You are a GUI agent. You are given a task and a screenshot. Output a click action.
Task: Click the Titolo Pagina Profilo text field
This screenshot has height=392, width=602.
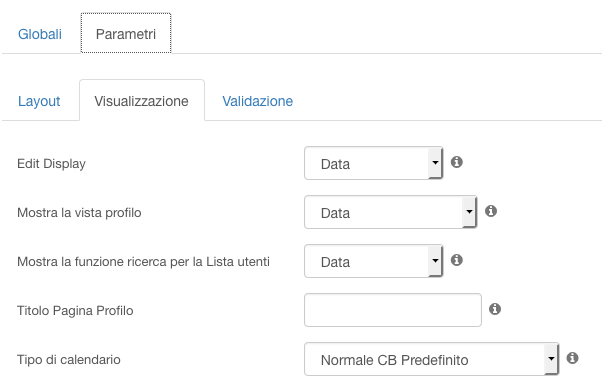(x=393, y=310)
